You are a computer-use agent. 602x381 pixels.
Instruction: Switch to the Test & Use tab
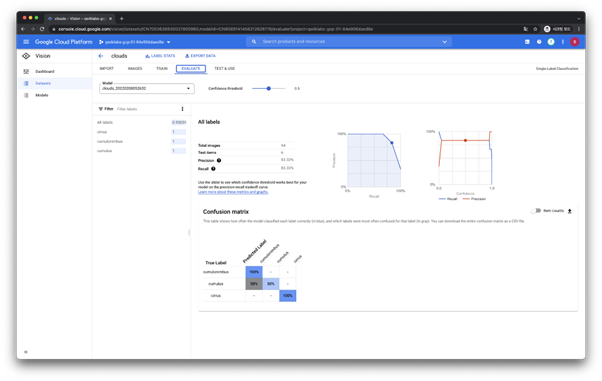(x=225, y=69)
